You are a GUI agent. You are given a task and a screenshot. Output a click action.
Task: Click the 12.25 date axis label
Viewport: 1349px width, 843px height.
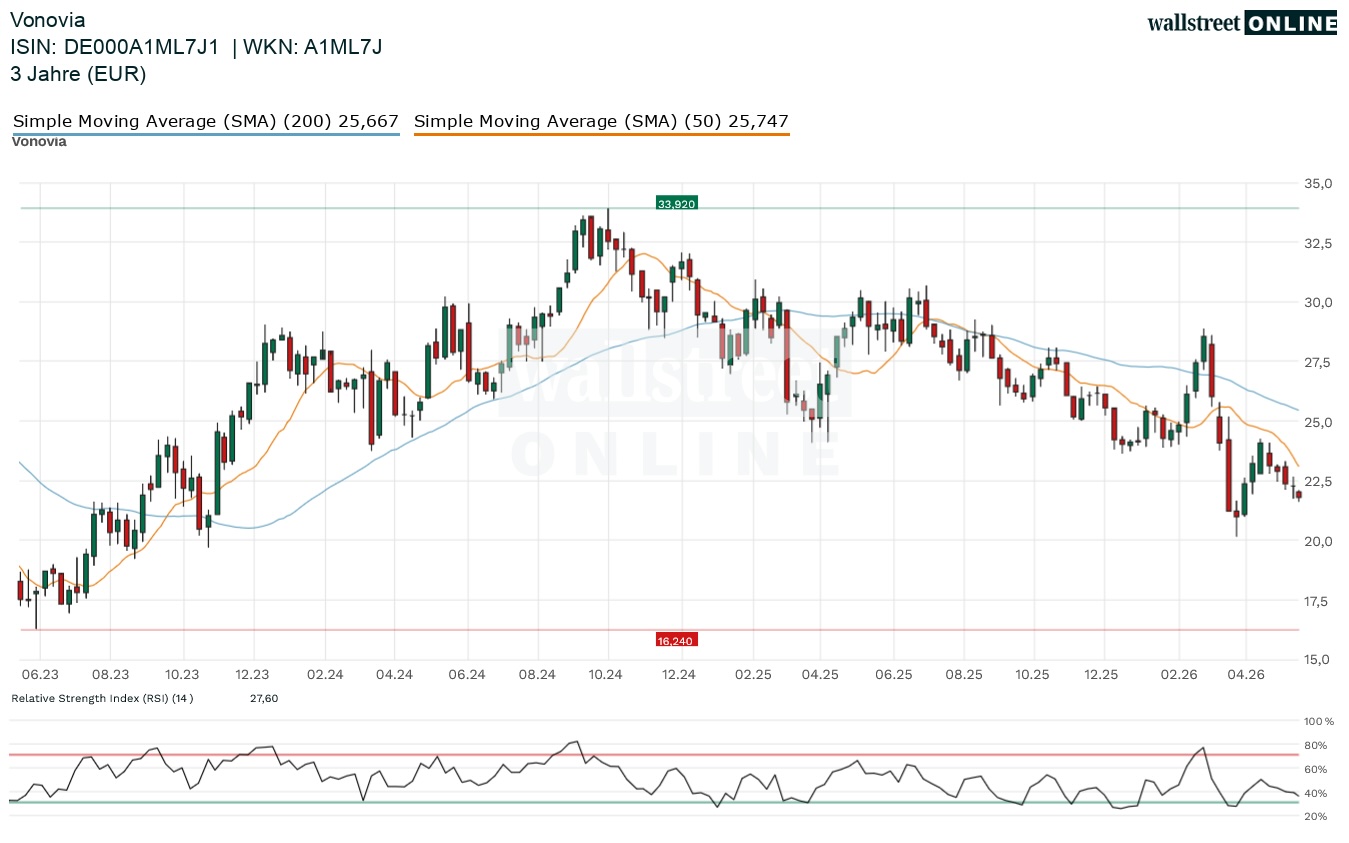[x=1102, y=675]
